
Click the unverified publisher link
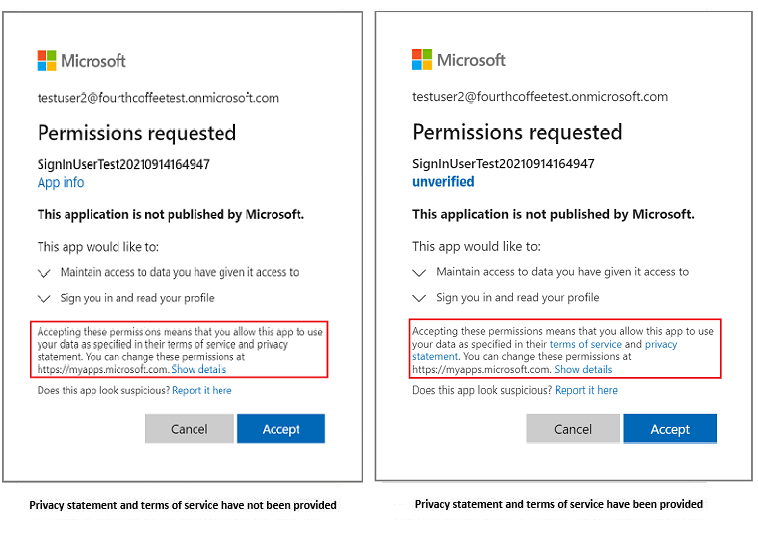pyautogui.click(x=443, y=182)
